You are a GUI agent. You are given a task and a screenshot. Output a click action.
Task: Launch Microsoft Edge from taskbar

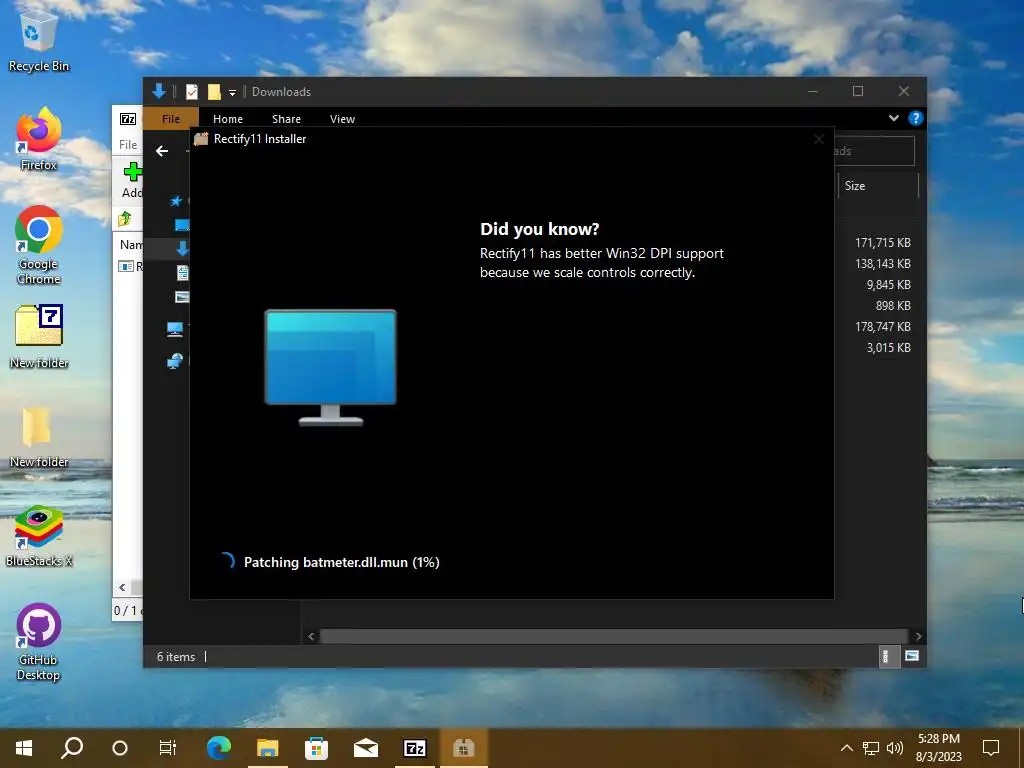click(219, 748)
